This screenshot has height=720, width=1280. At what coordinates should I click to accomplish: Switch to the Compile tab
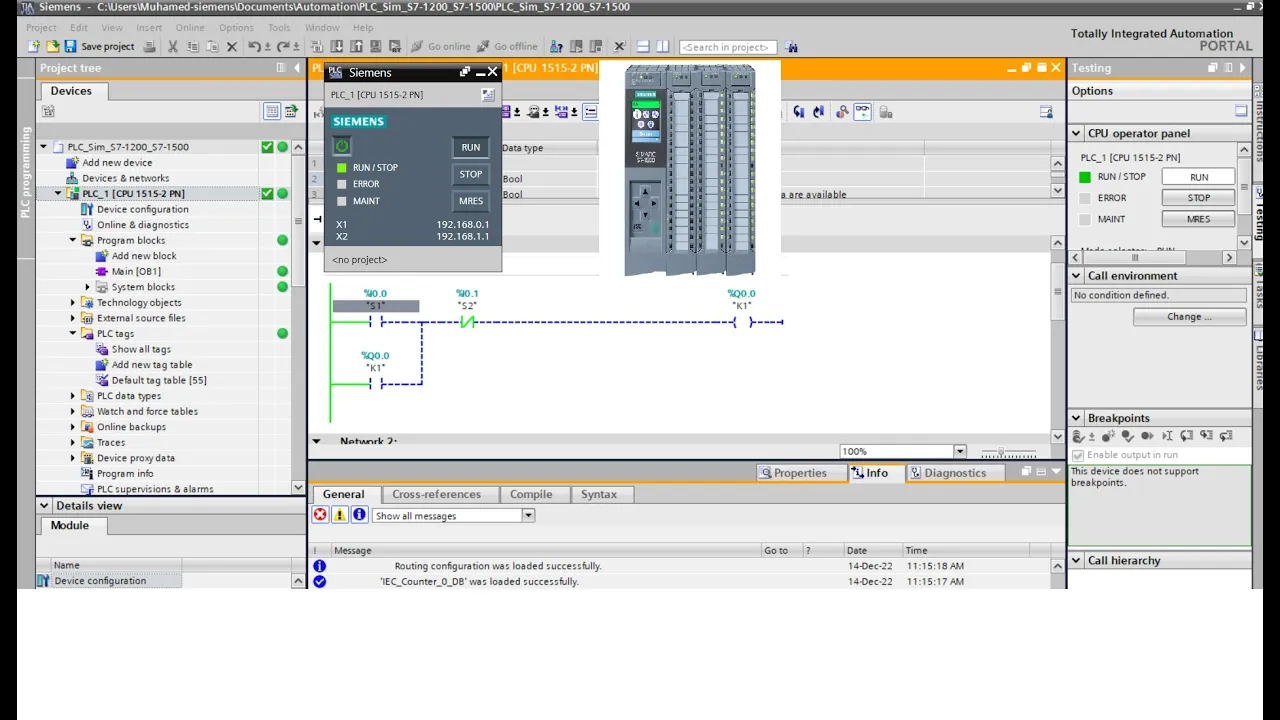[x=531, y=494]
